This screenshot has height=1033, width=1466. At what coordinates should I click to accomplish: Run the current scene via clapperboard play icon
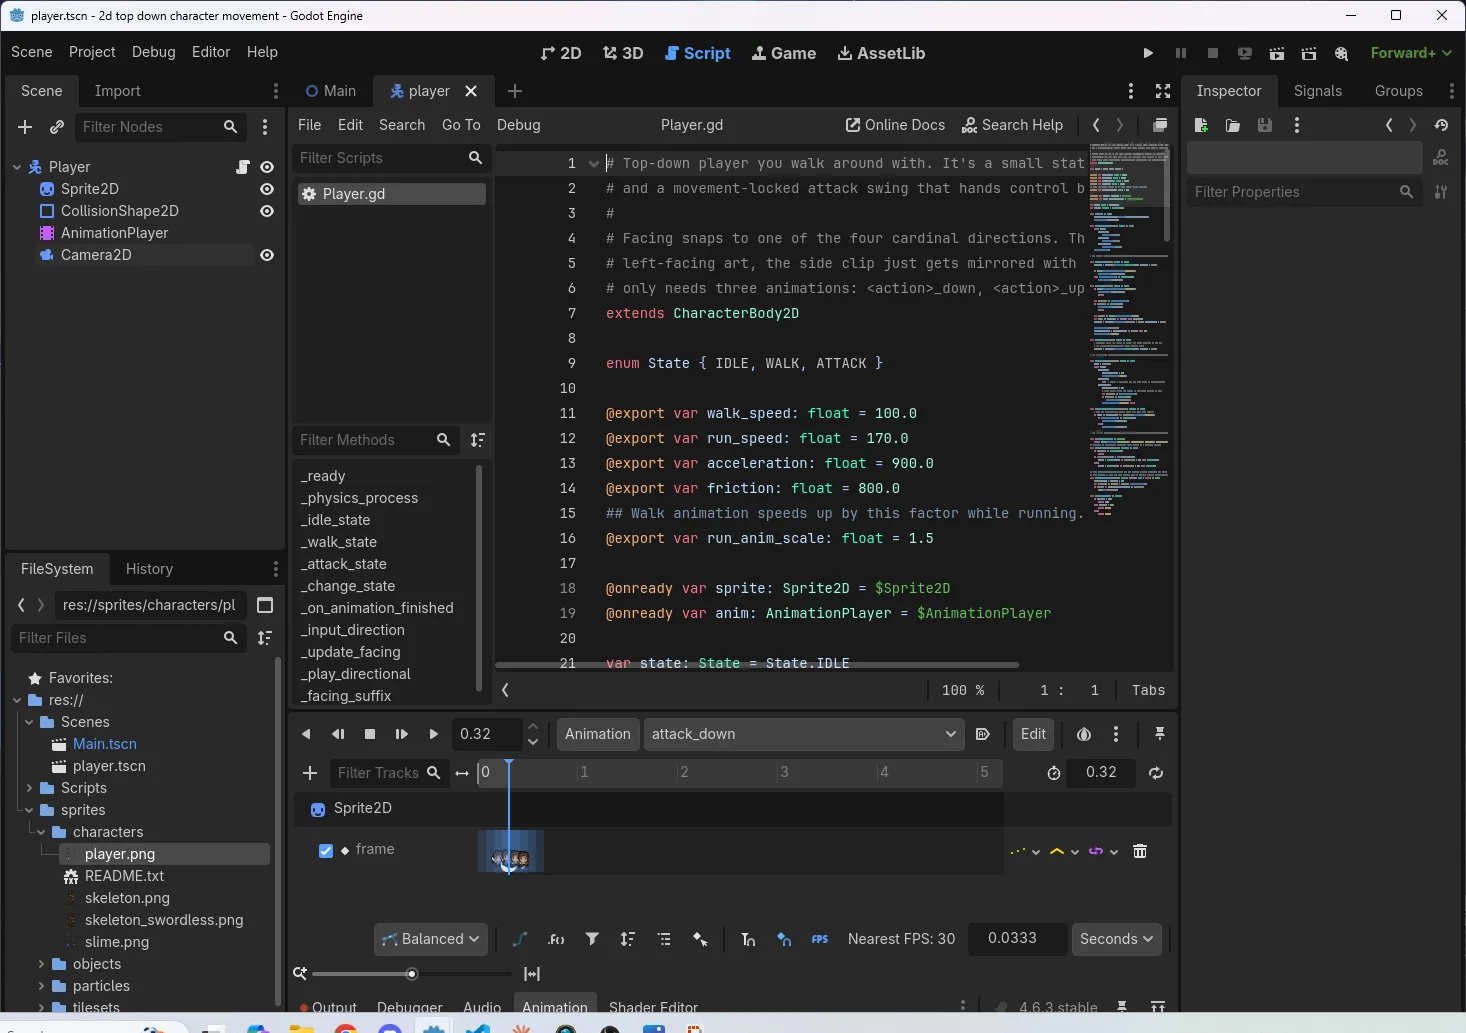click(x=1277, y=53)
